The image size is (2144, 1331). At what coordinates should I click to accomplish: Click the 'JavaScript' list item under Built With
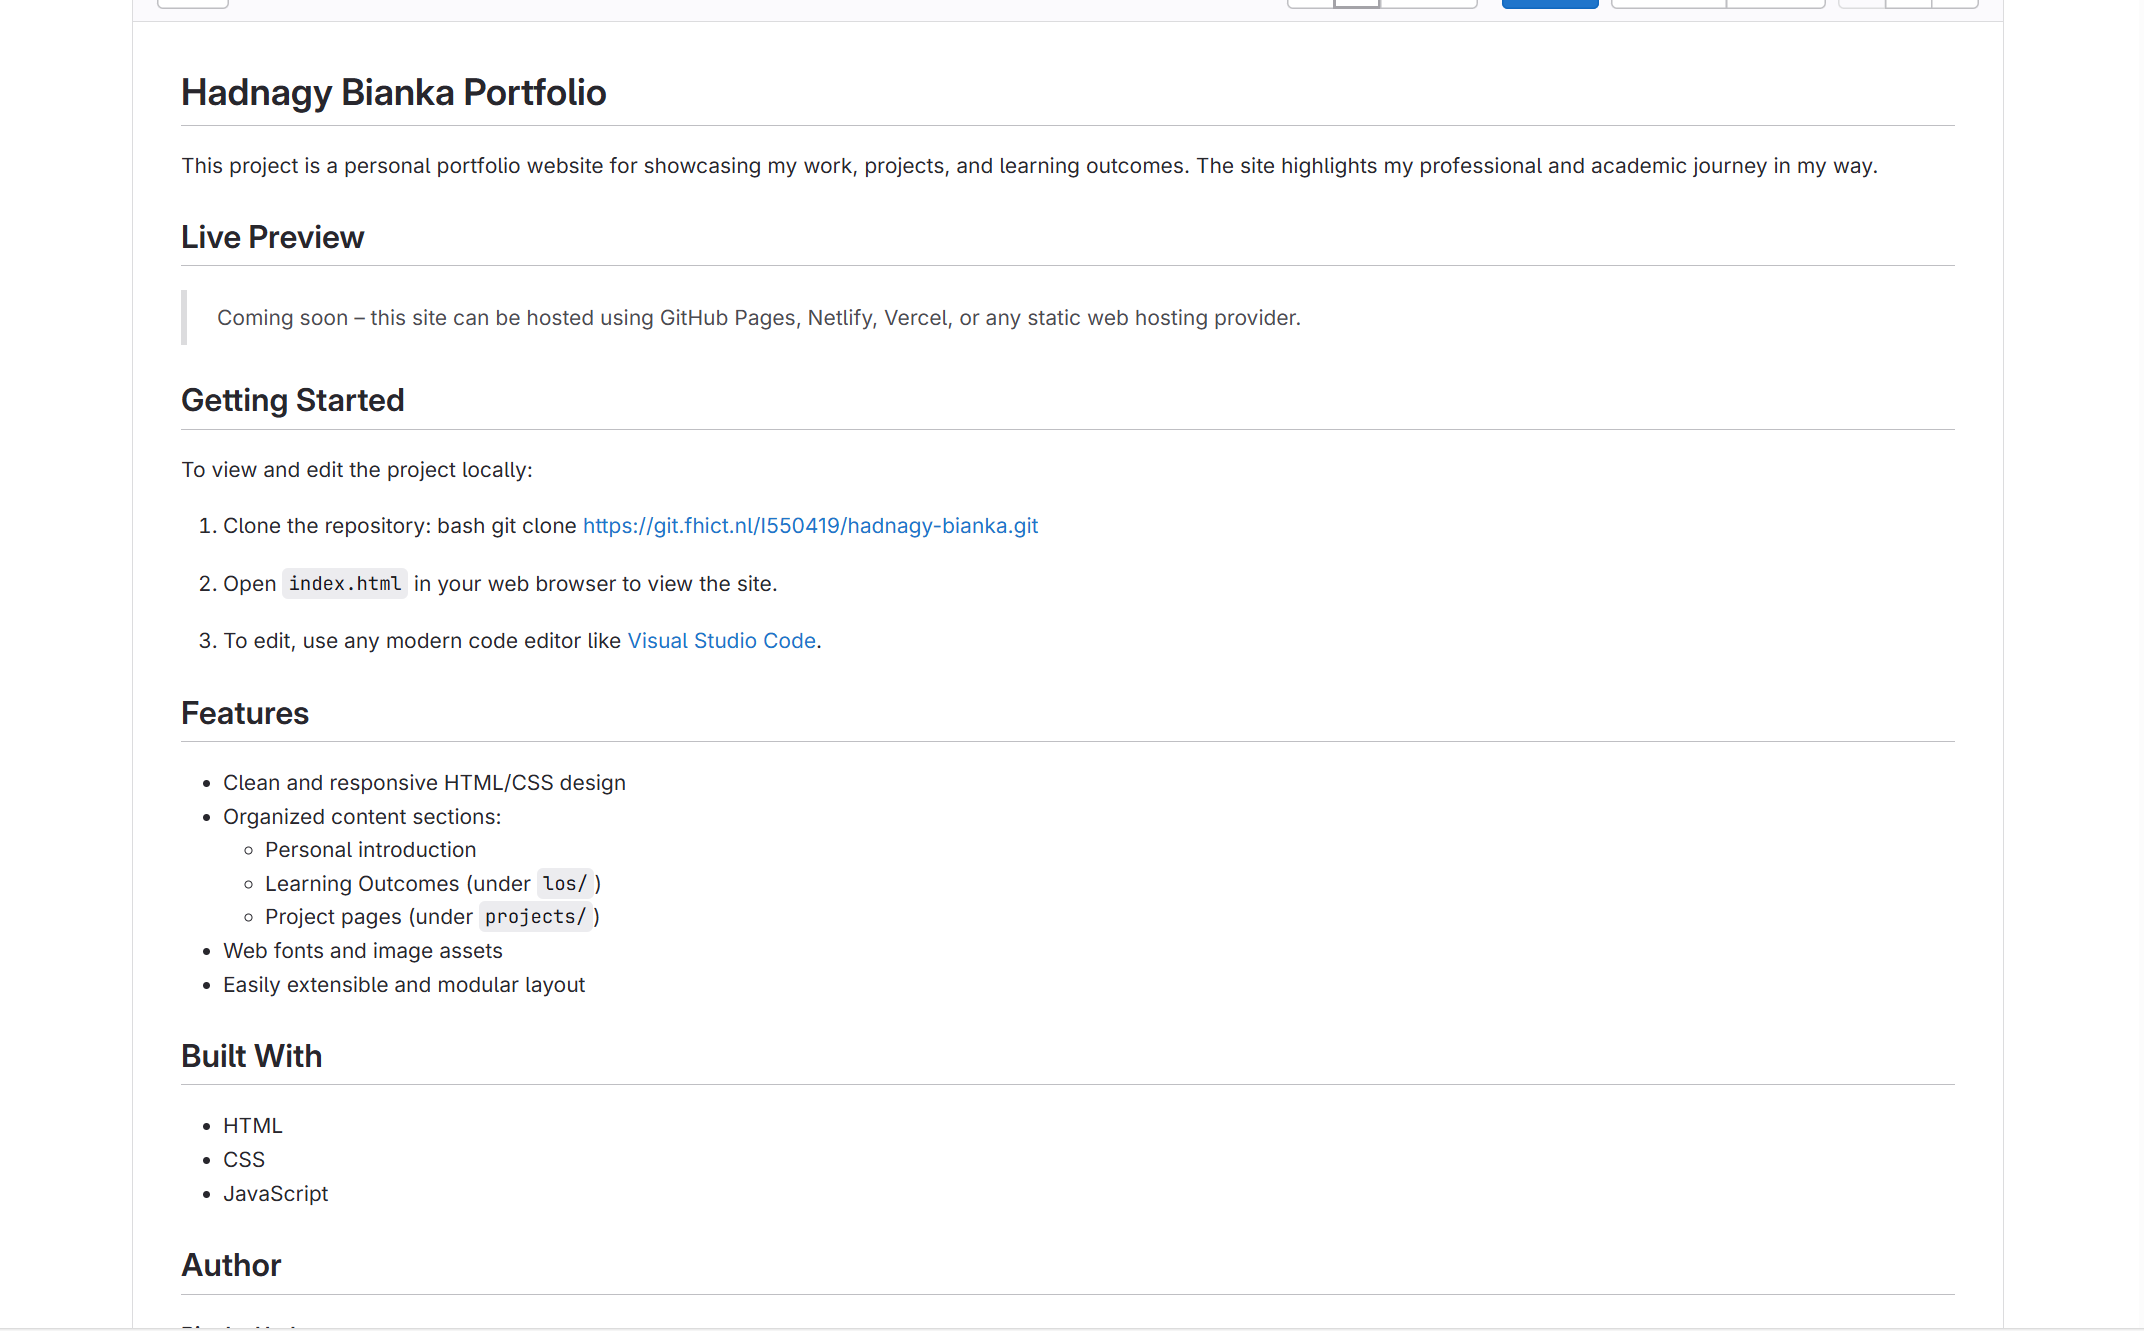[x=276, y=1193]
